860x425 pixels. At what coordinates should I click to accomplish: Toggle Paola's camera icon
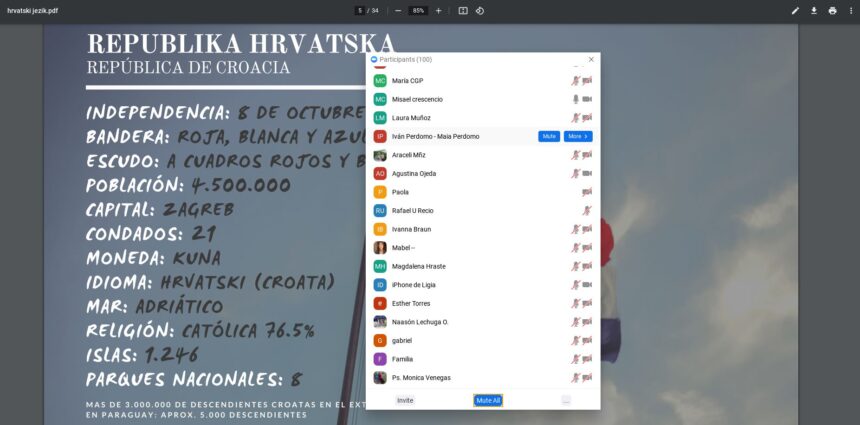click(x=587, y=192)
